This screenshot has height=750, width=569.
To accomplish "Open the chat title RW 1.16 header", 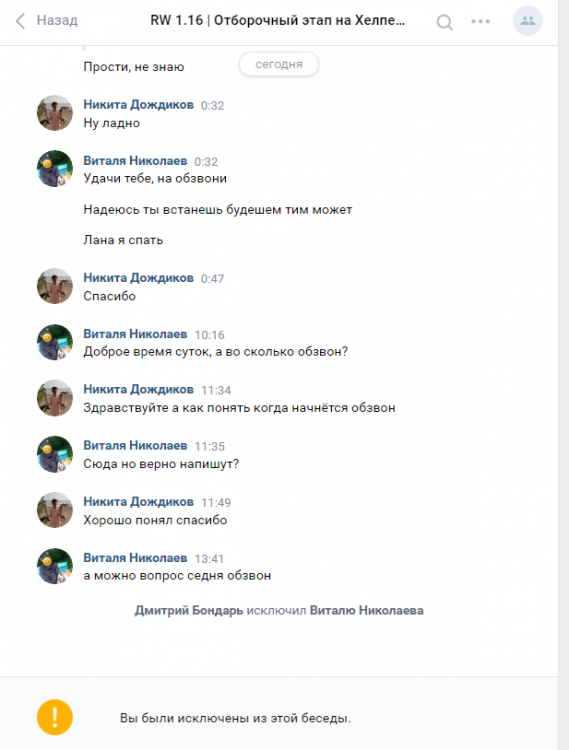I will (277, 20).
